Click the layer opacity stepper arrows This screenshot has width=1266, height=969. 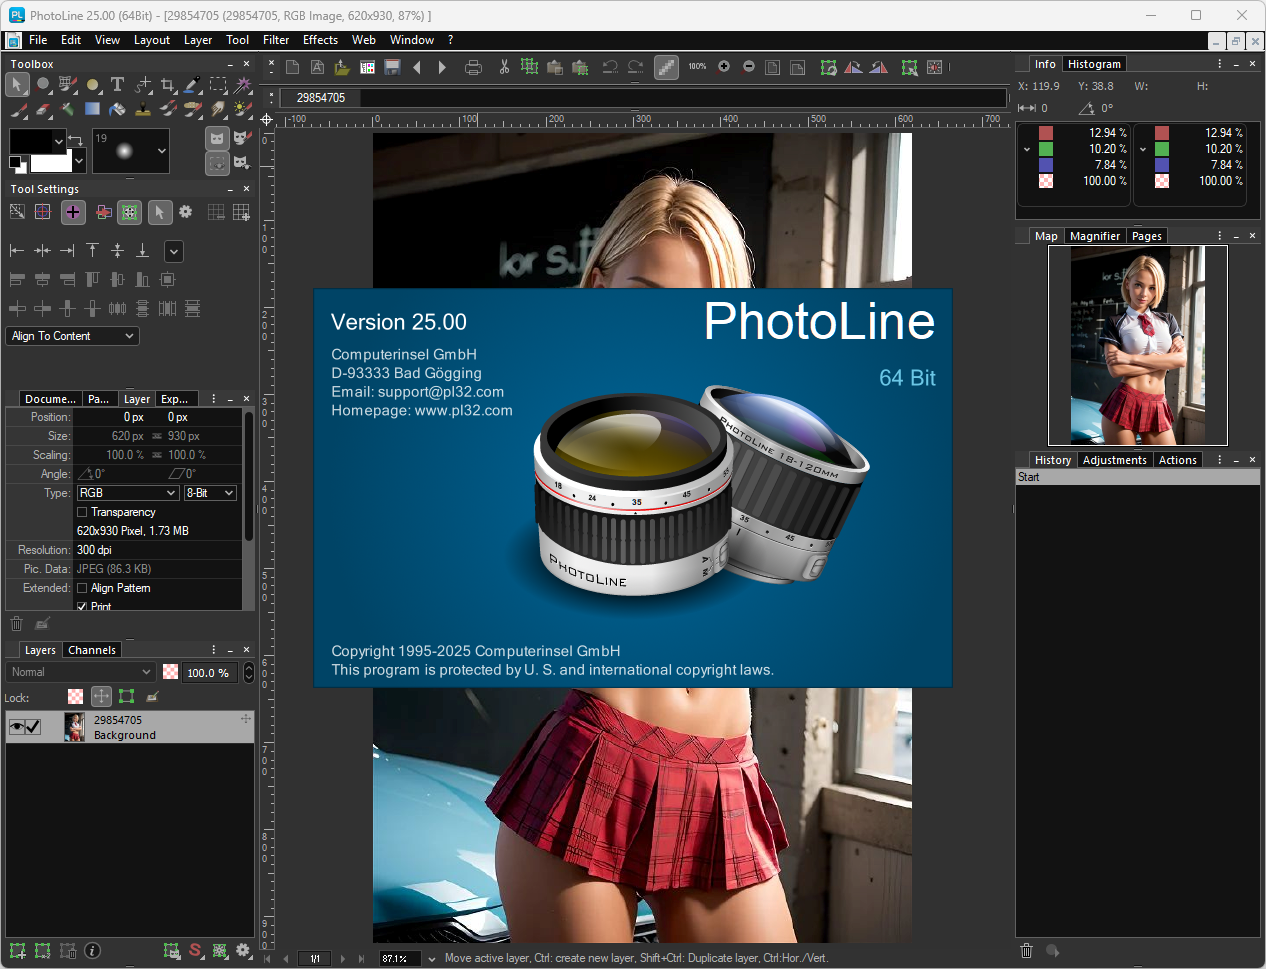click(249, 673)
